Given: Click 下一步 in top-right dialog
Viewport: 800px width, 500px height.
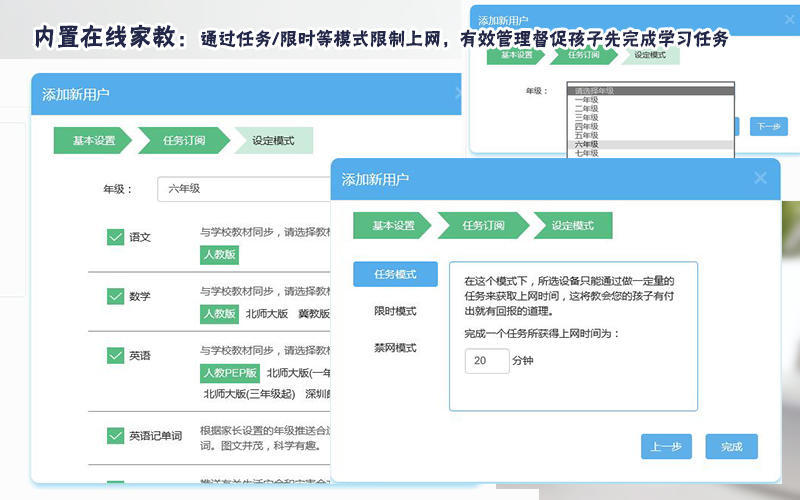Looking at the screenshot, I should [769, 126].
